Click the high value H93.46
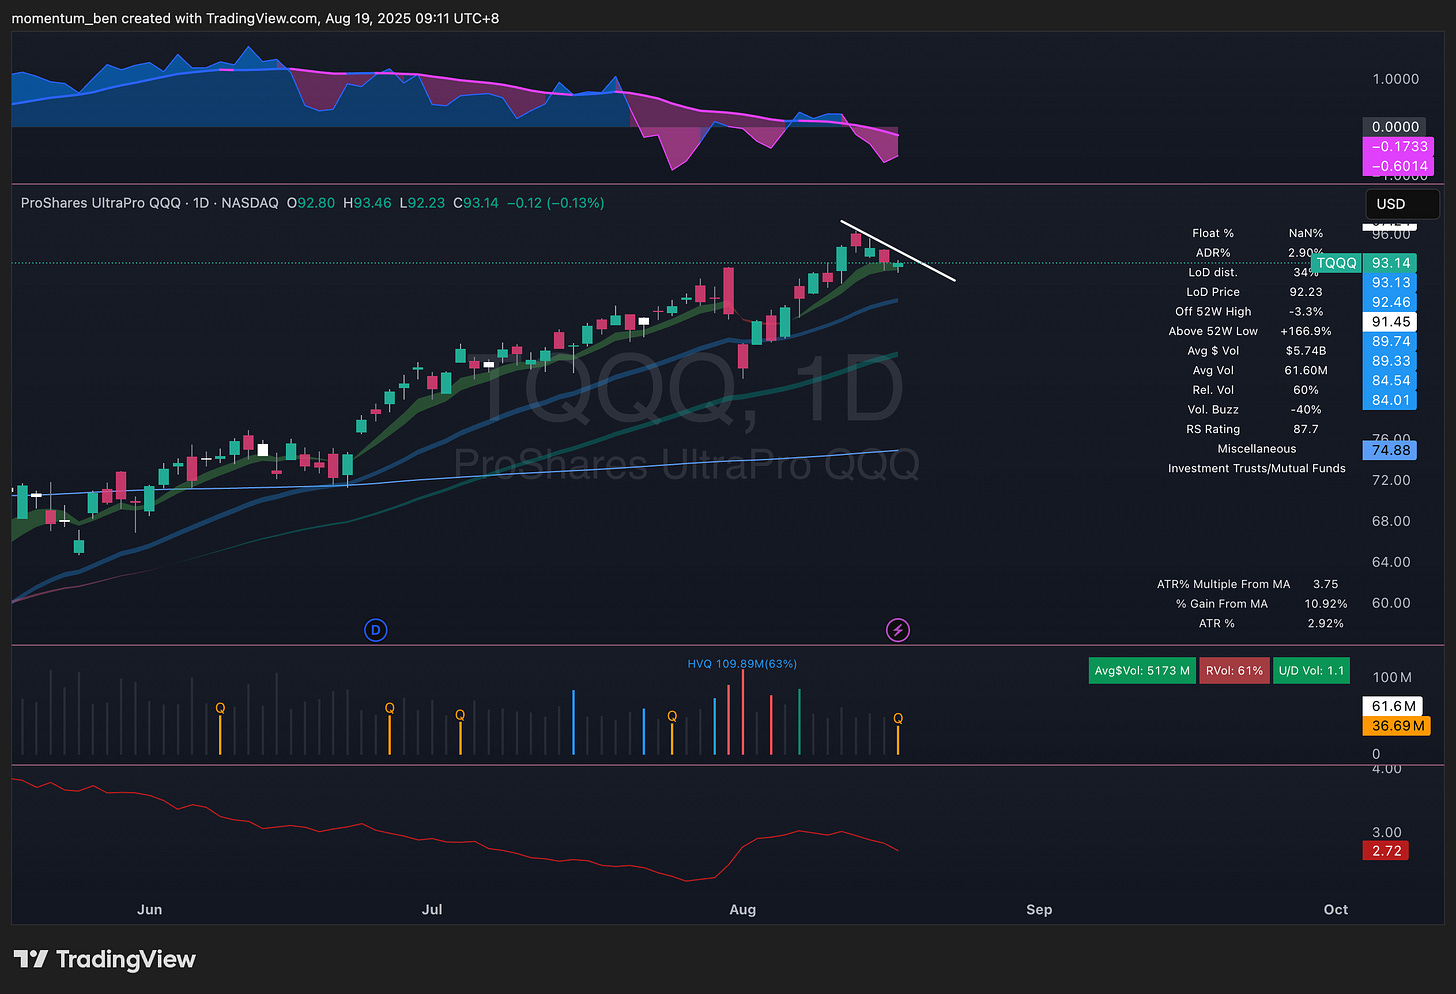Image resolution: width=1456 pixels, height=994 pixels. pyautogui.click(x=367, y=203)
